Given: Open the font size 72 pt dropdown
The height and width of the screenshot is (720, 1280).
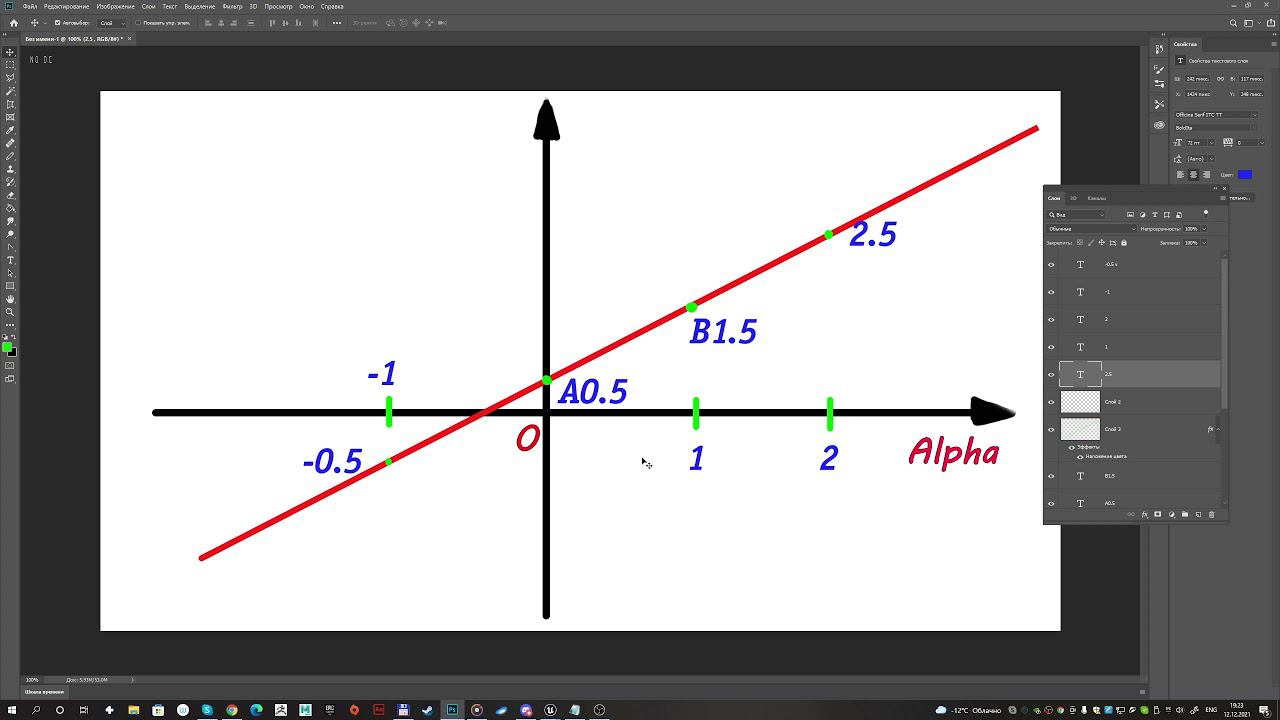Looking at the screenshot, I should pos(1211,142).
